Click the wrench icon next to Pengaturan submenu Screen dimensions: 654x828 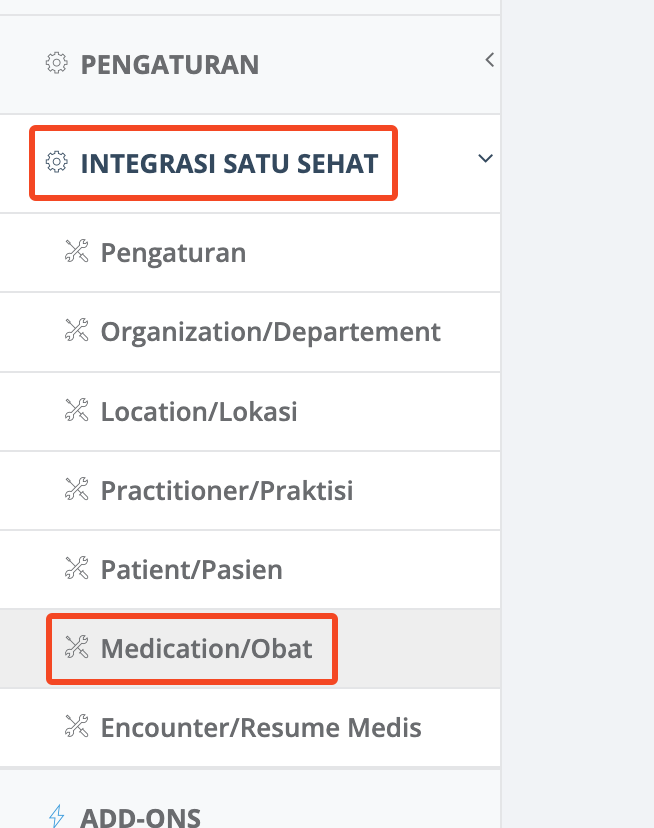77,251
